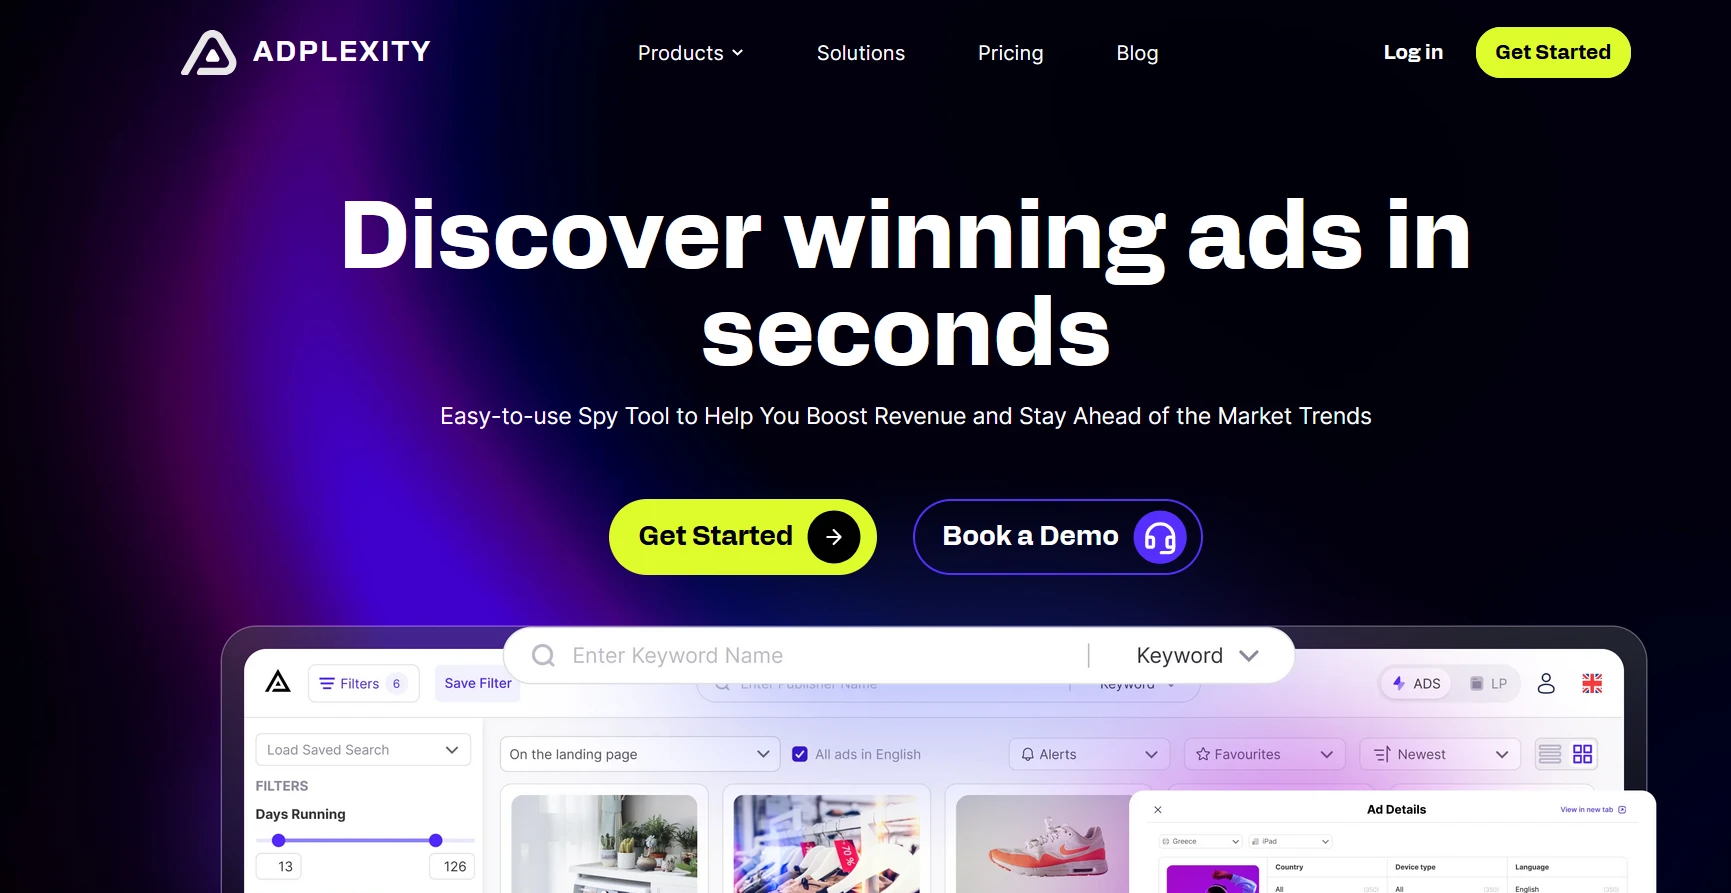
Task: Switch to the grid view icon
Action: (x=1582, y=754)
